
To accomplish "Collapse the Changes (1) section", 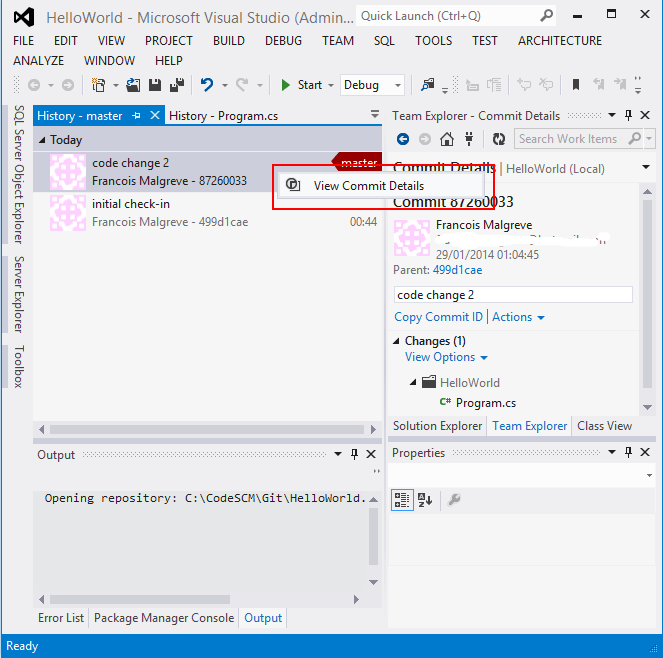I will (x=396, y=341).
